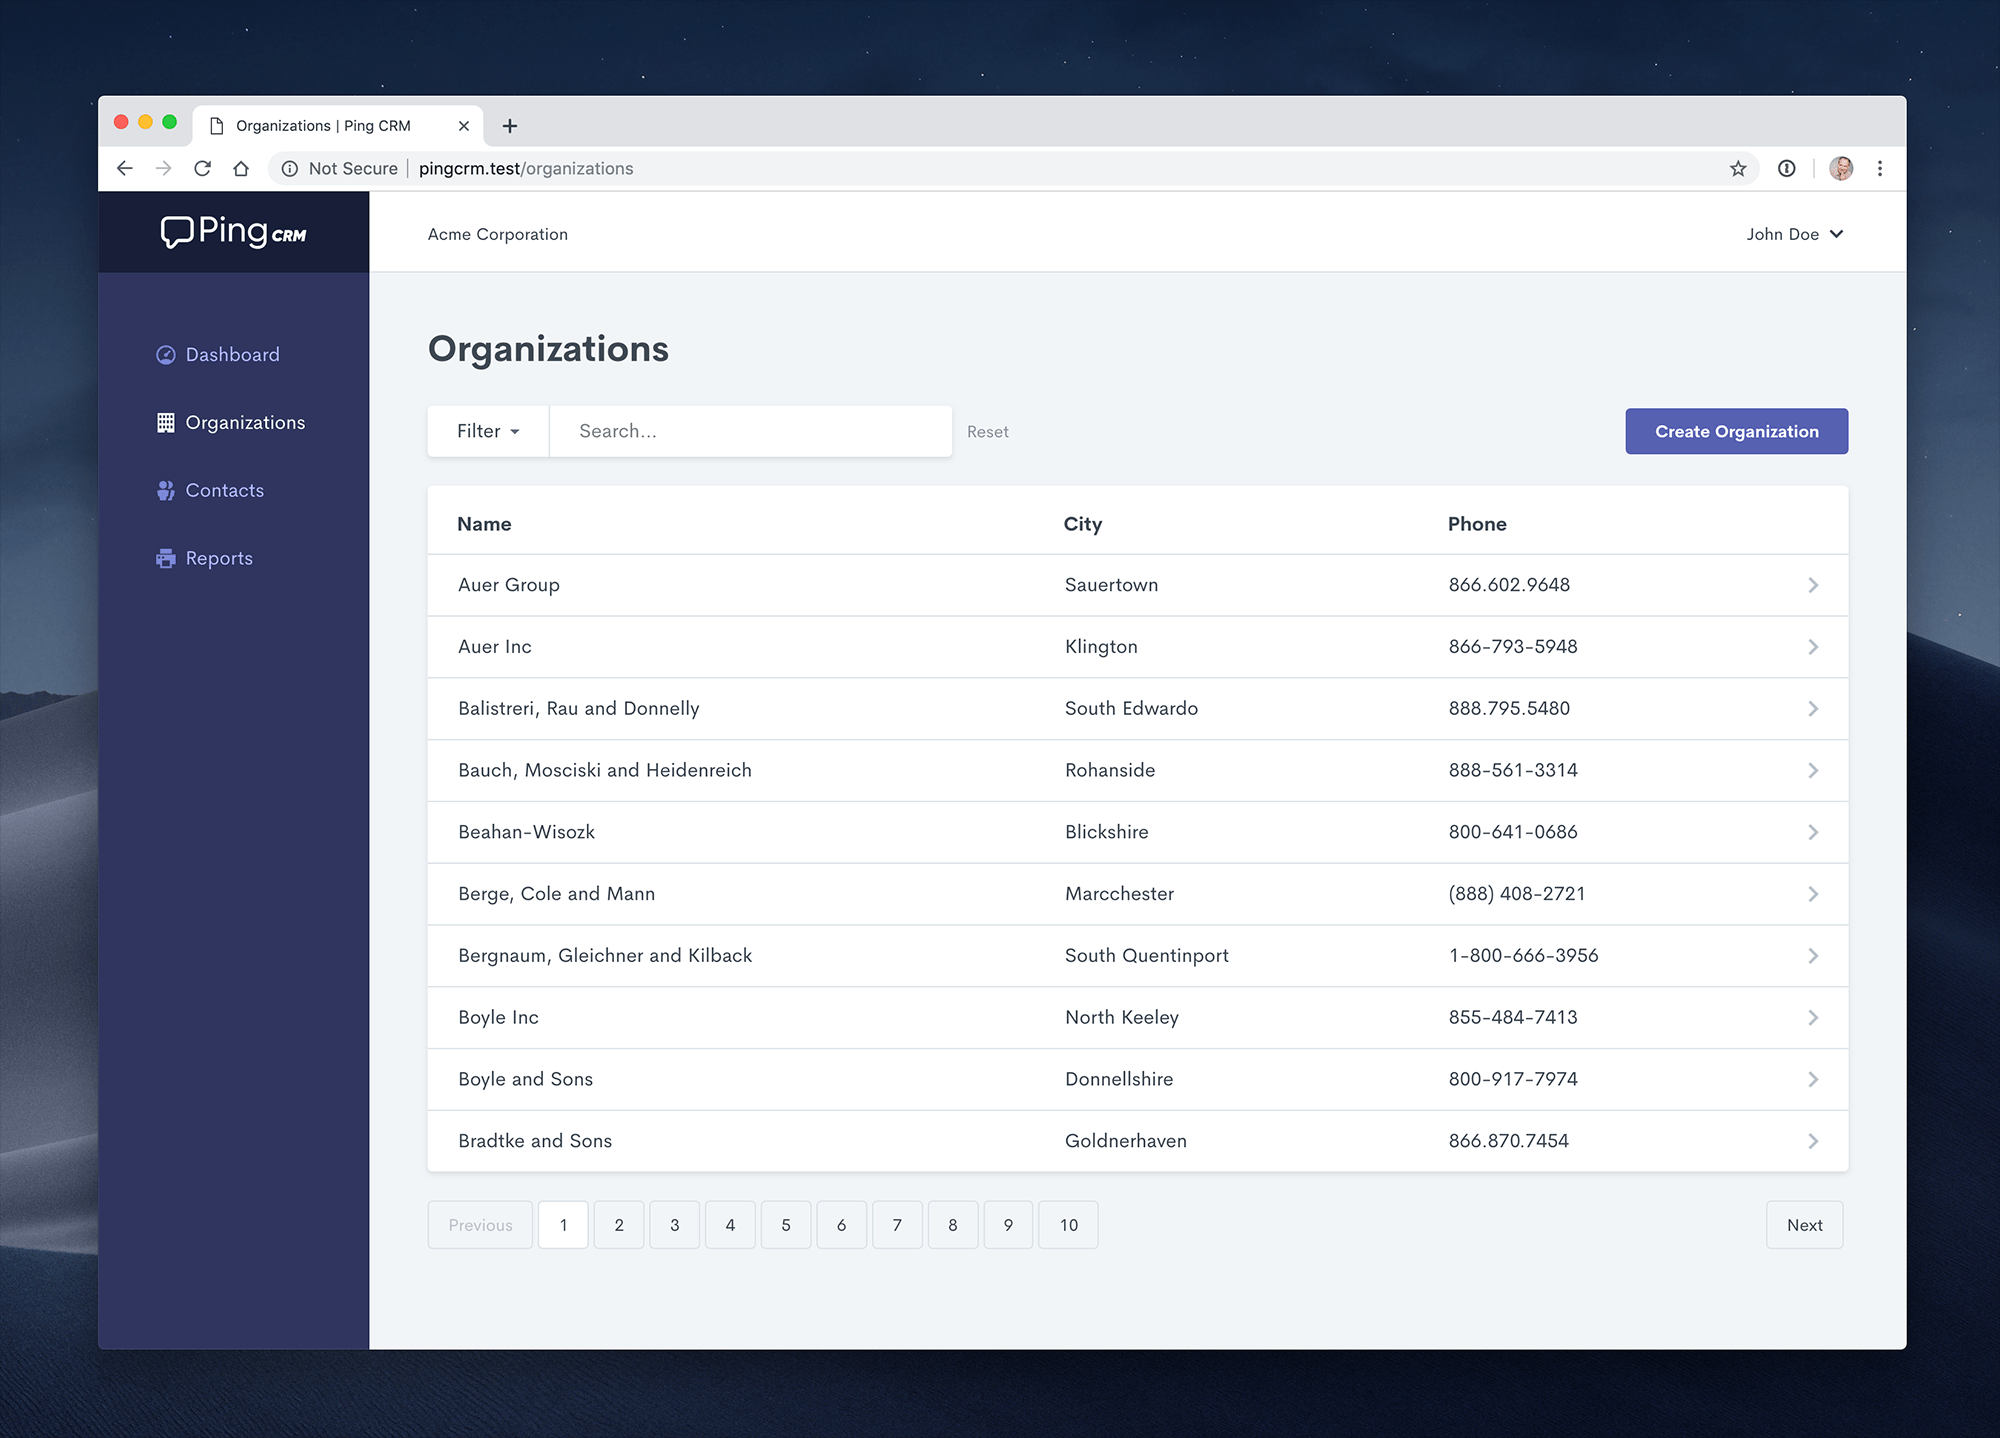Click the Search input field
Screen dimensions: 2000x1438
point(750,432)
